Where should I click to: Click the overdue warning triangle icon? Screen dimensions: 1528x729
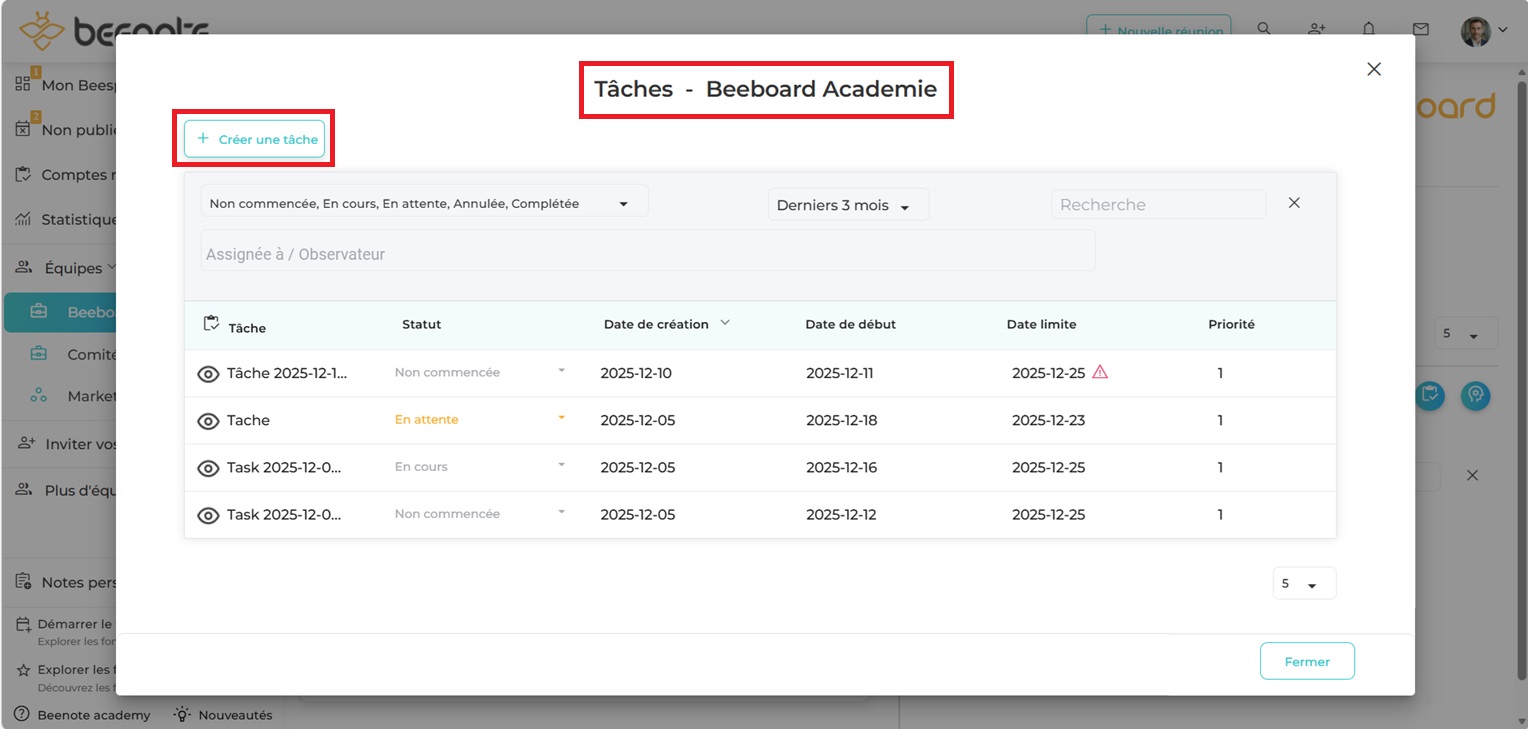pyautogui.click(x=1100, y=372)
